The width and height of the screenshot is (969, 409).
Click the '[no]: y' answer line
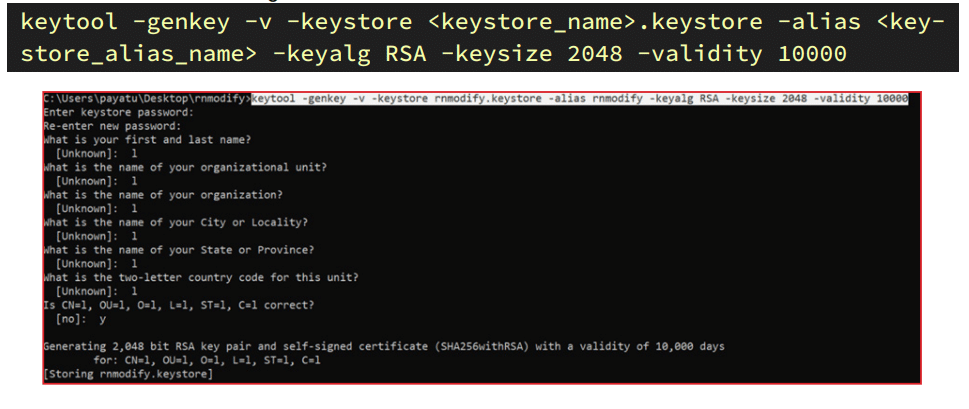[81, 319]
